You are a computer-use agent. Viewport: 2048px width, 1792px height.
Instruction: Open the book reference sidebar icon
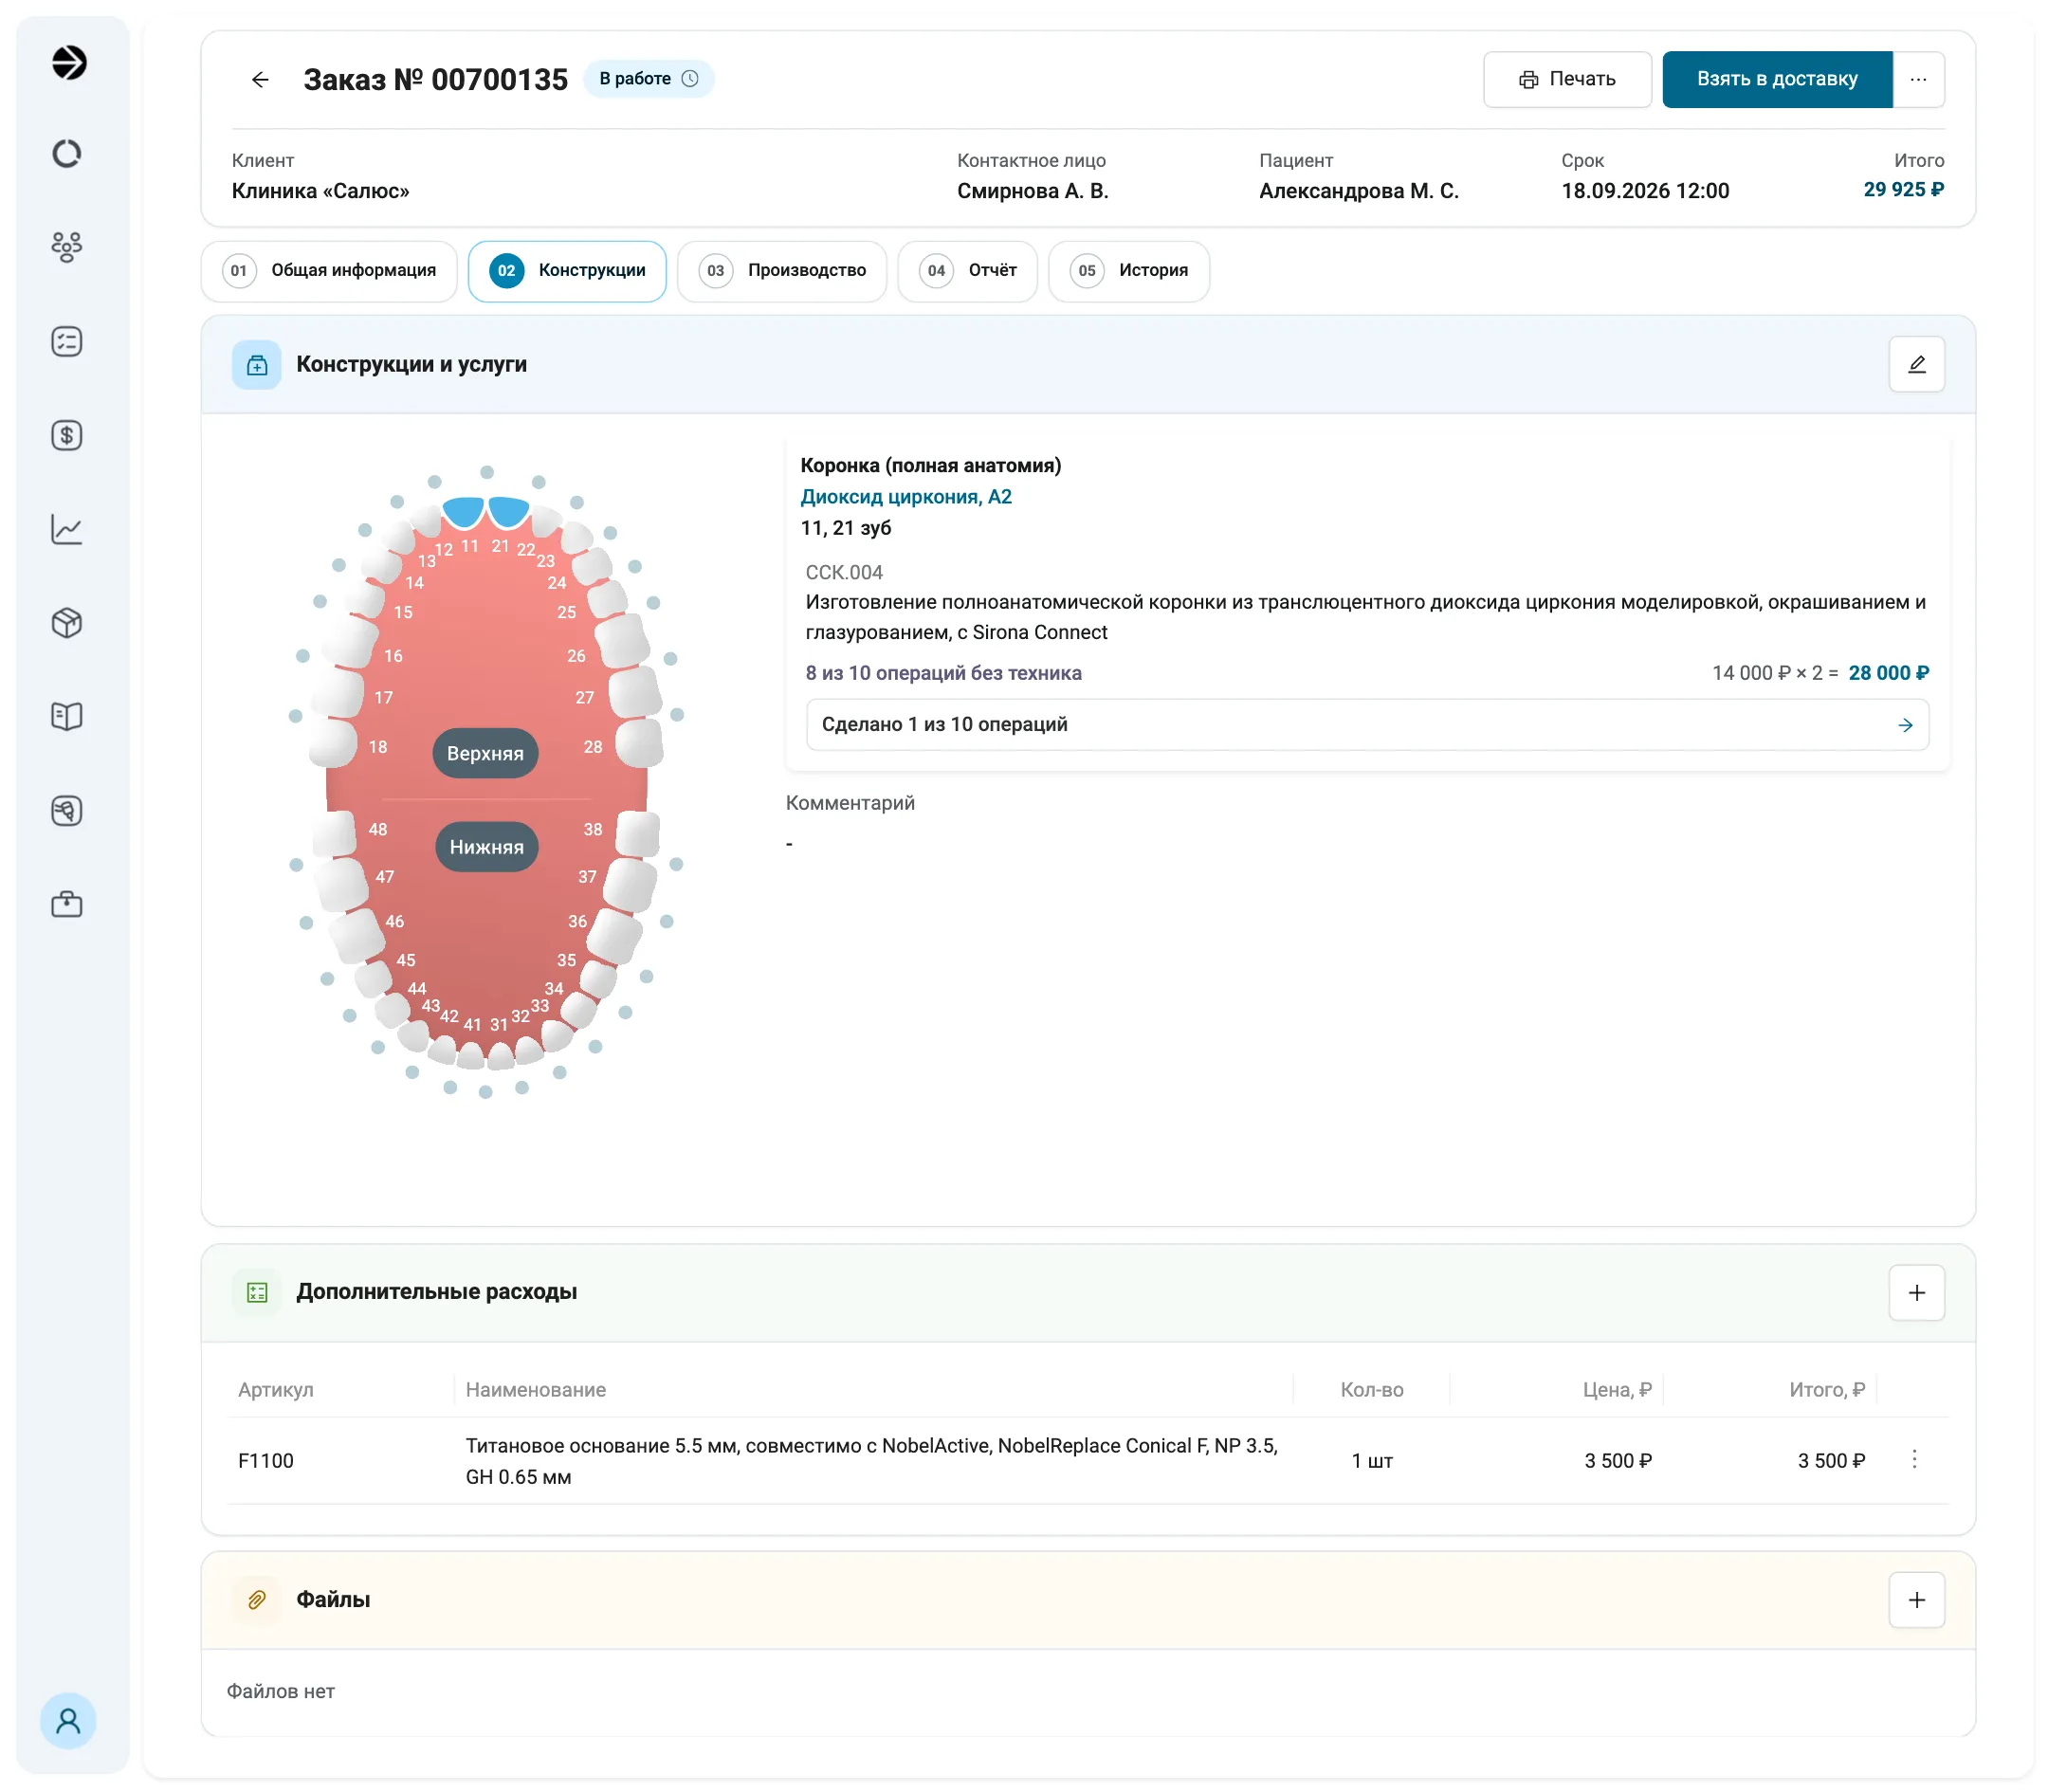pyautogui.click(x=67, y=716)
